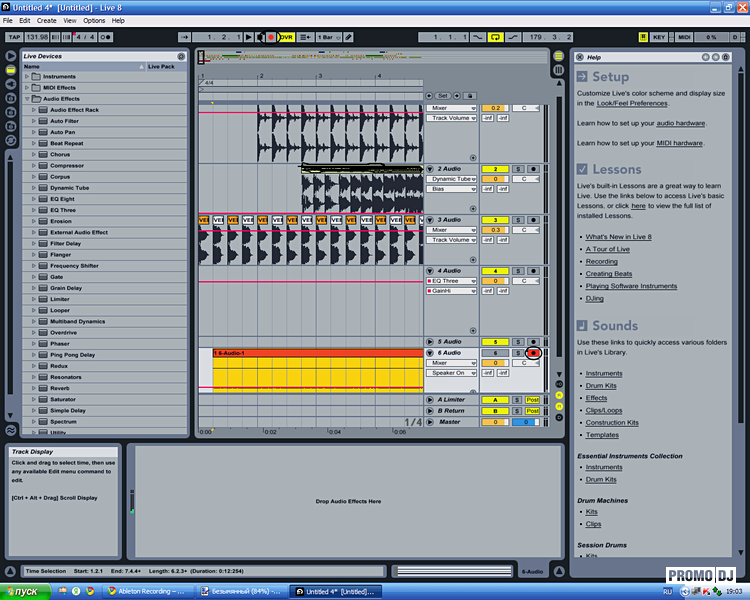
Task: Click the Previous Locator arrow button
Action: 429,96
